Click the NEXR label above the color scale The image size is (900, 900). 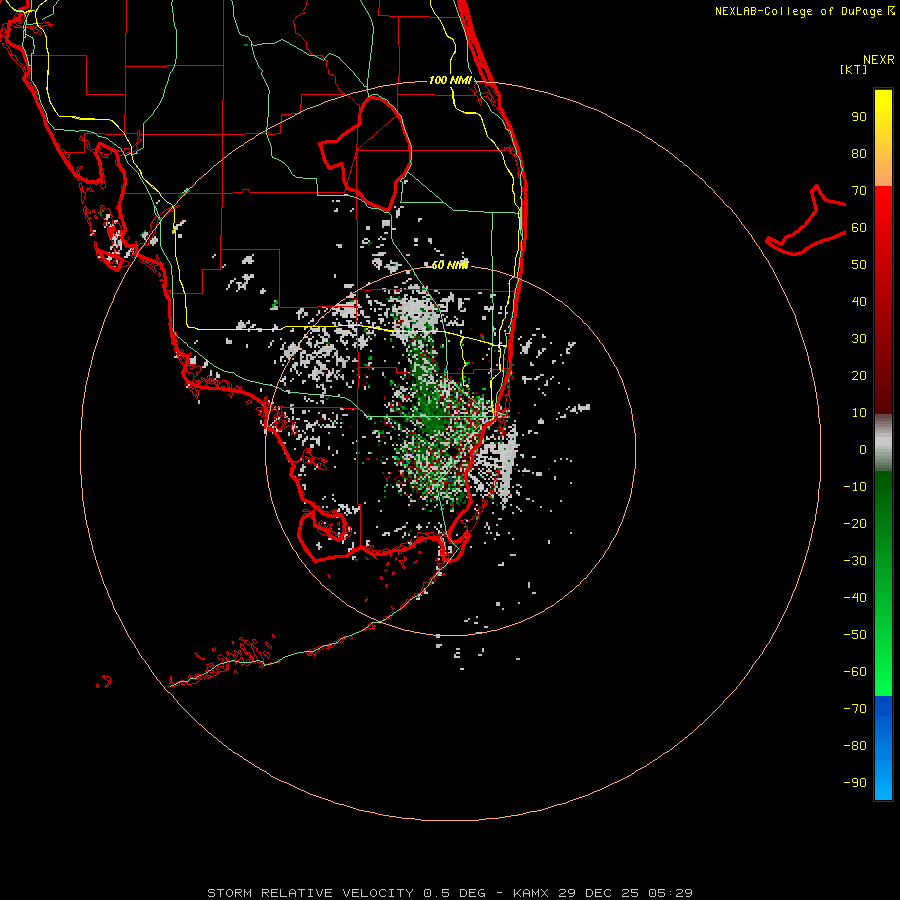(x=878, y=60)
